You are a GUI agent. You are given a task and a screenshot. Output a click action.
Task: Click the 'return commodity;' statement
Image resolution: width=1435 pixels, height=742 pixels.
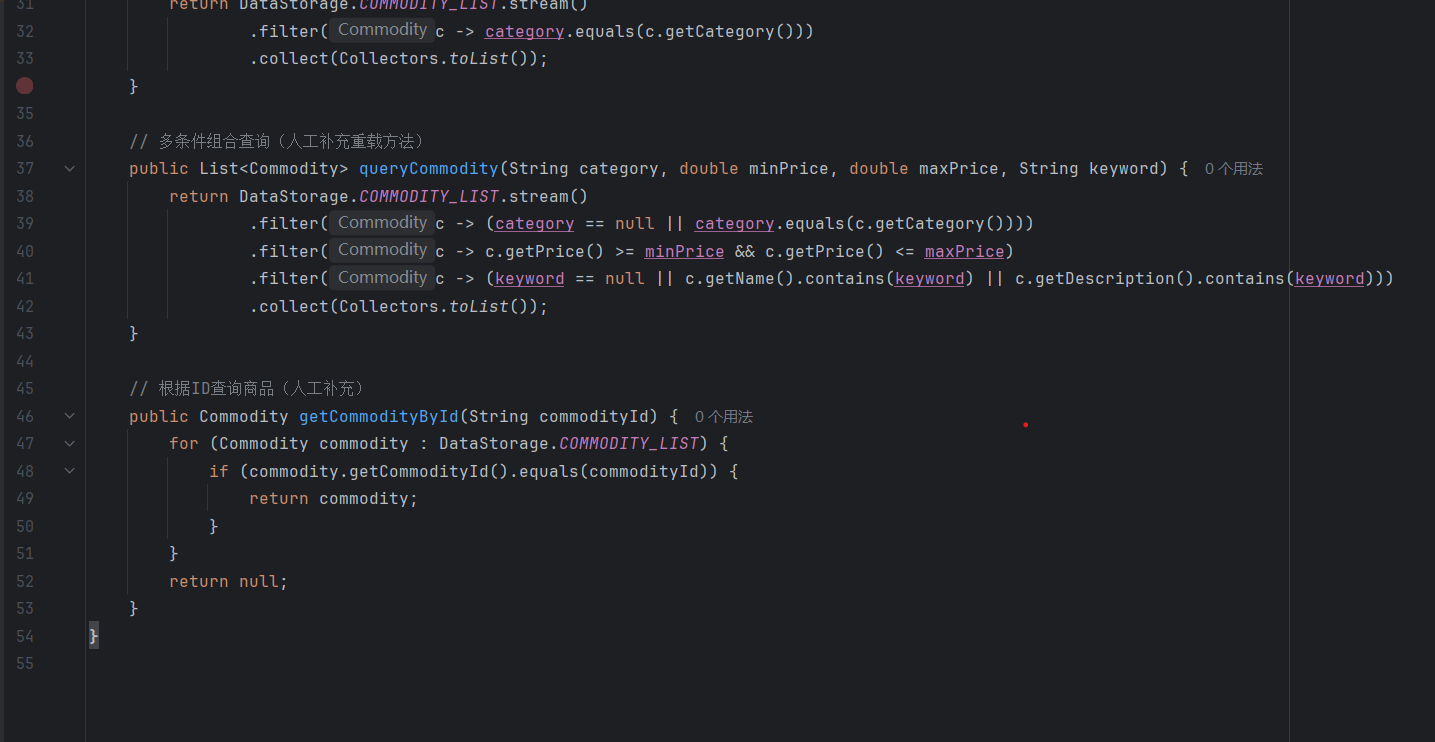(333, 498)
